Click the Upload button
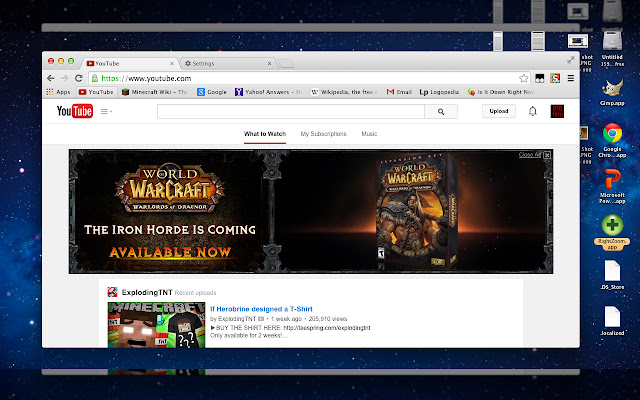The height and width of the screenshot is (400, 640). (499, 111)
